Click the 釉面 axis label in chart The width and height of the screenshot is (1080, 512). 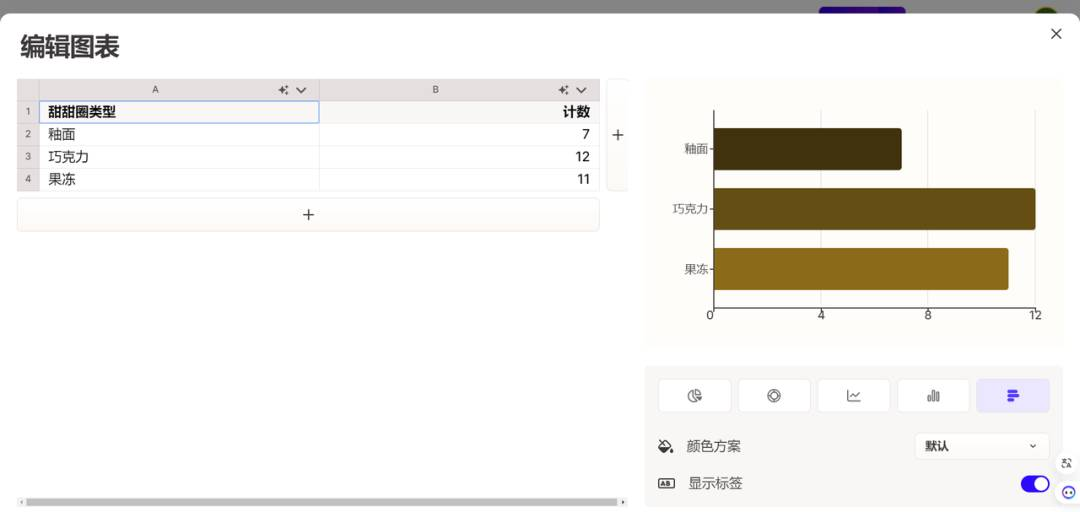(x=696, y=148)
